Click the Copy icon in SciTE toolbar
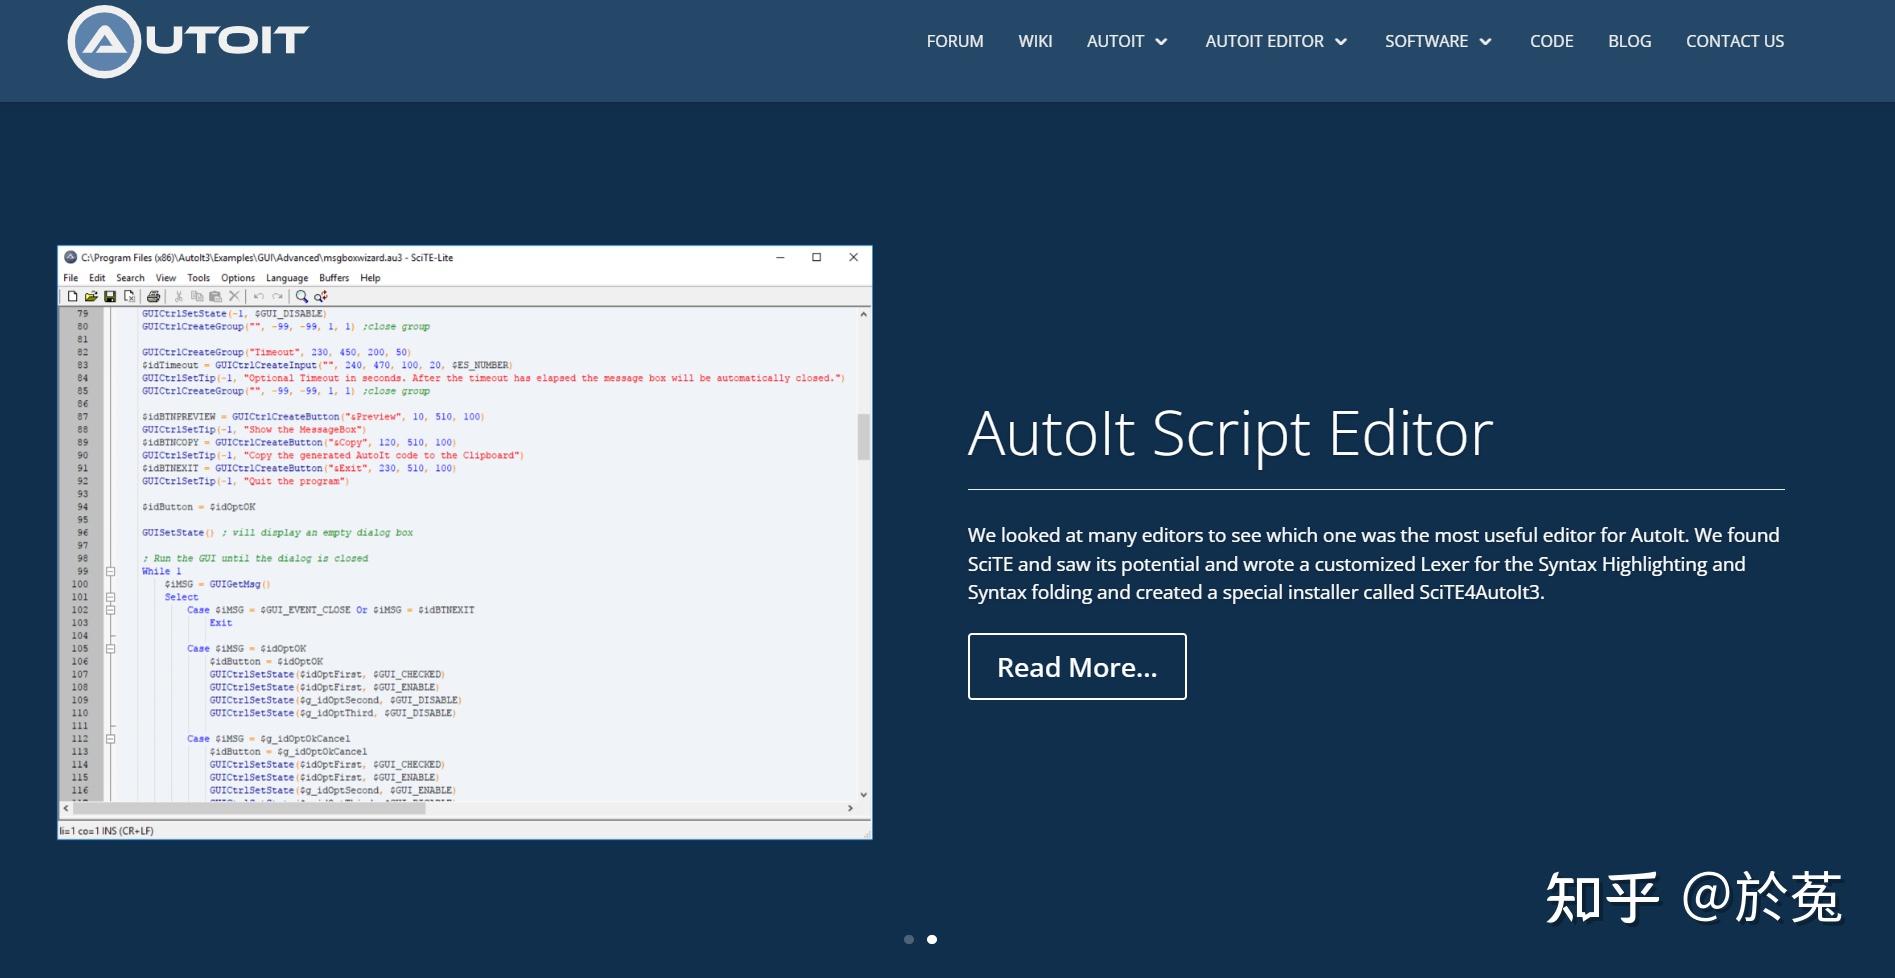The width and height of the screenshot is (1895, 978). tap(197, 296)
